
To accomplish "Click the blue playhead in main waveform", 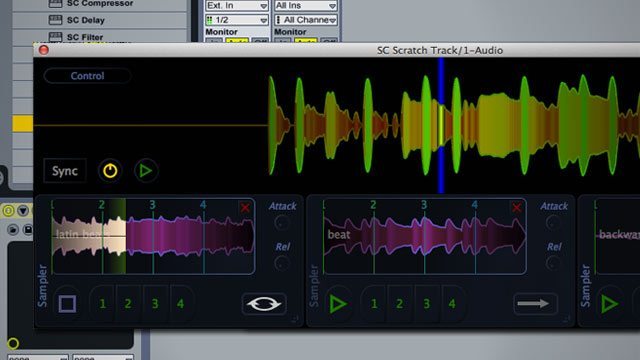I will 441,125.
